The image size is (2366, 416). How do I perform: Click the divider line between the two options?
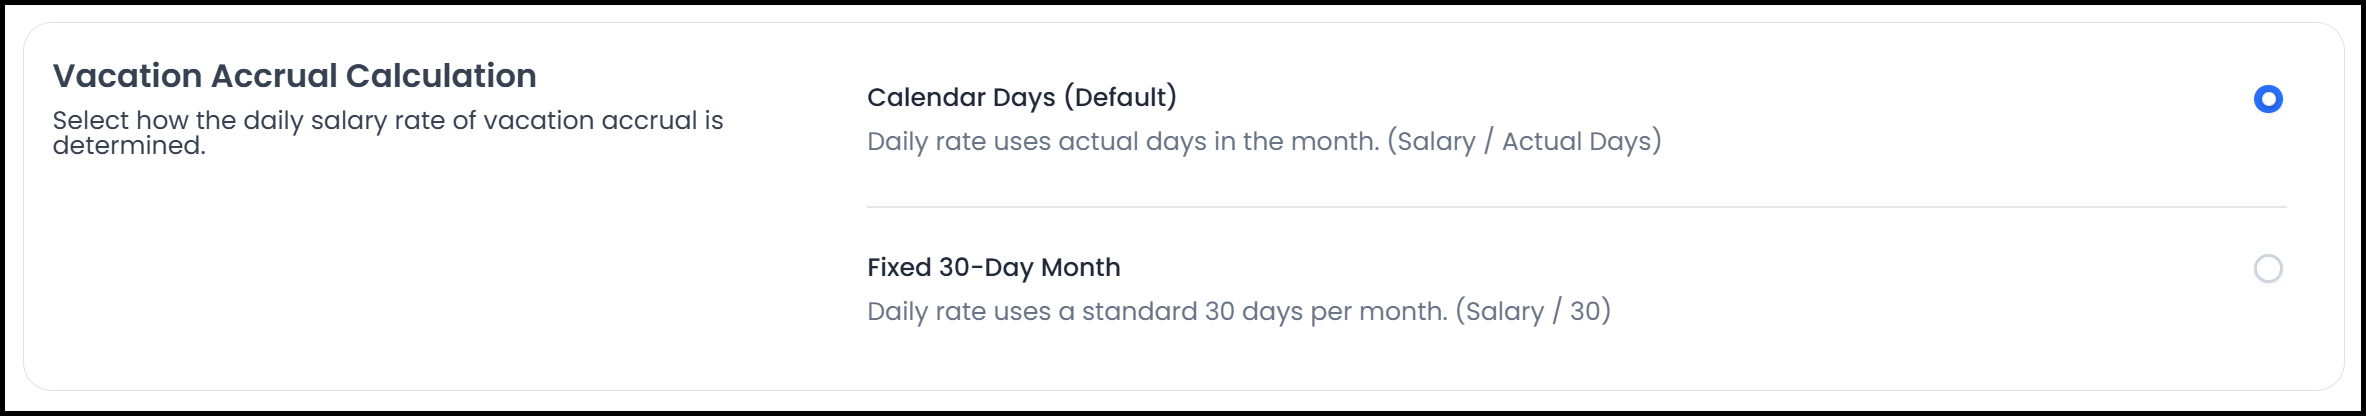1576,207
